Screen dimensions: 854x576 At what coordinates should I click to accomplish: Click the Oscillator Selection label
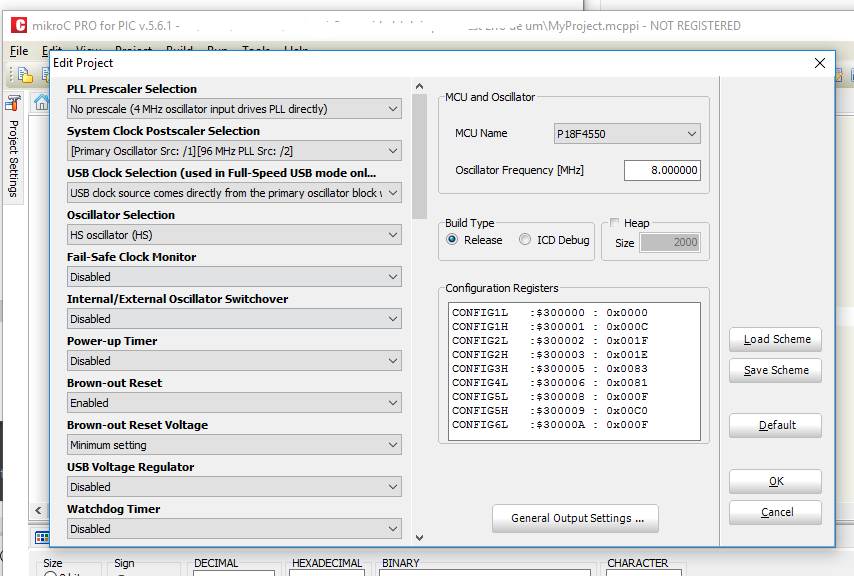pyautogui.click(x=121, y=215)
